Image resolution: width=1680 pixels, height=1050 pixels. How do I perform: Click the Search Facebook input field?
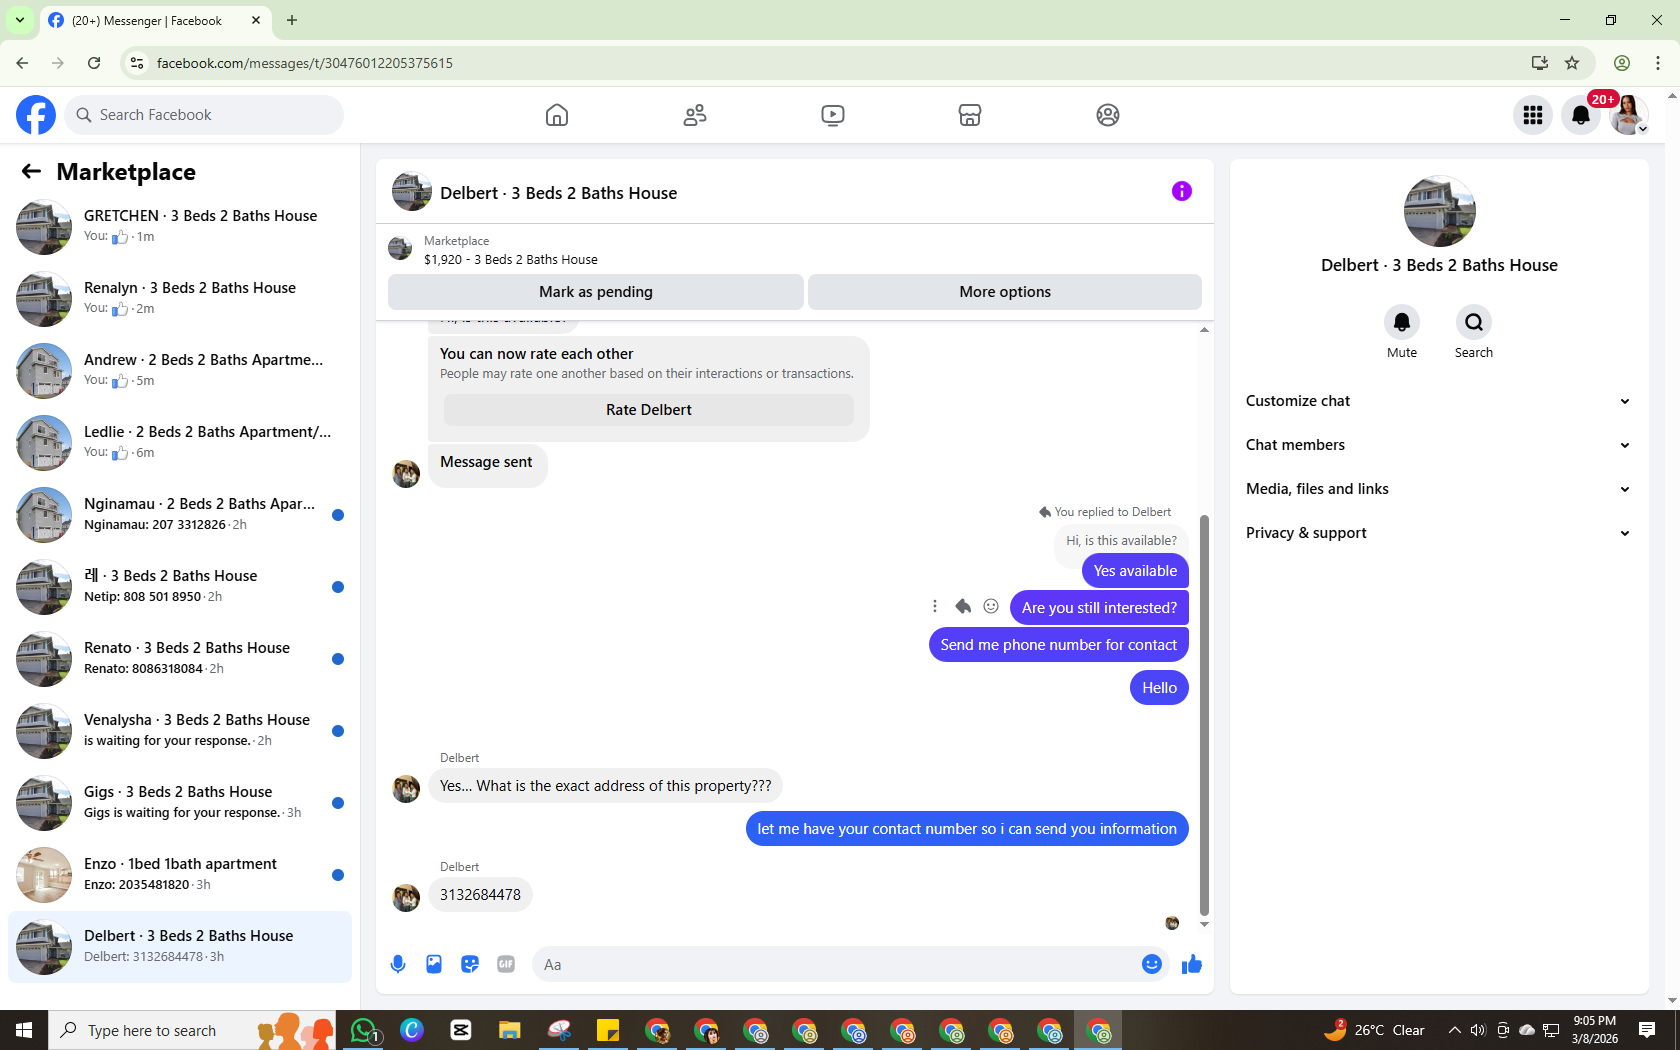[204, 115]
